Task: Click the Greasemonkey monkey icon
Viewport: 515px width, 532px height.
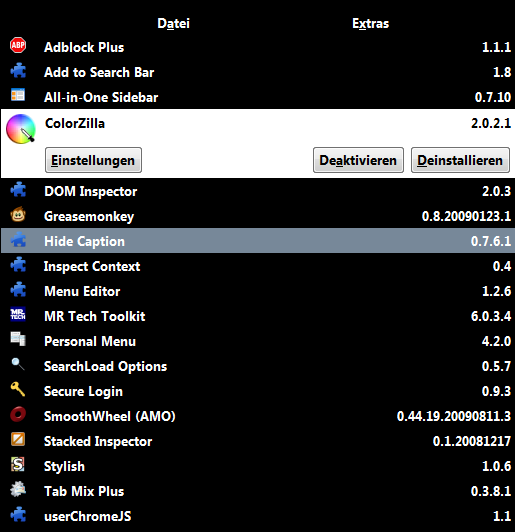Action: [18, 214]
